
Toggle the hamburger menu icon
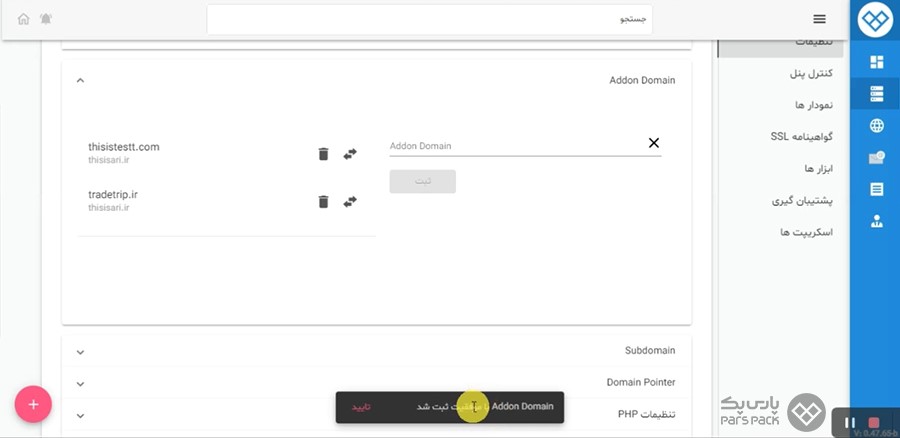pos(820,19)
